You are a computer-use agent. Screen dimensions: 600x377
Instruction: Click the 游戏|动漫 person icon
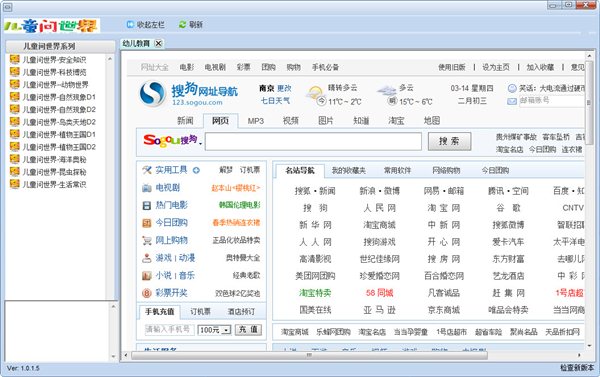point(147,258)
